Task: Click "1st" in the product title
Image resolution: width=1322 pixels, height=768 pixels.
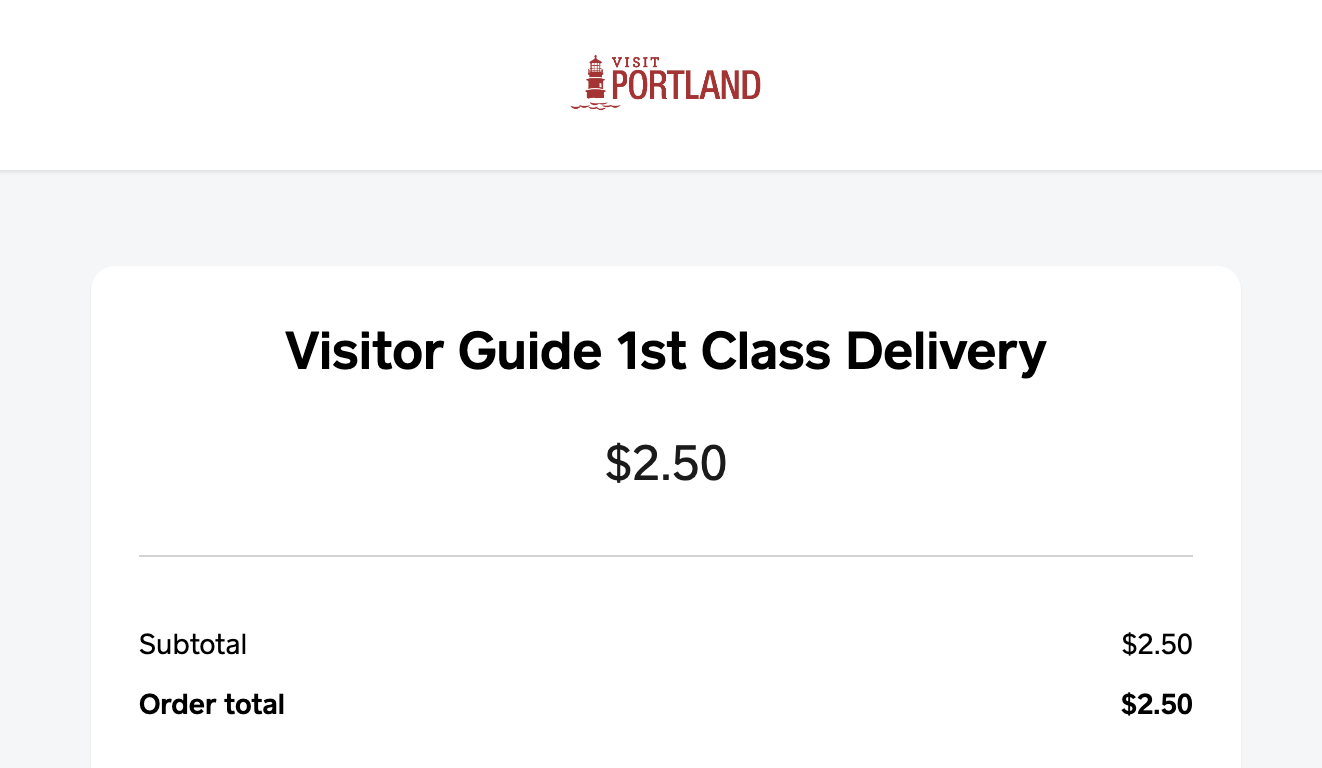Action: 644,352
